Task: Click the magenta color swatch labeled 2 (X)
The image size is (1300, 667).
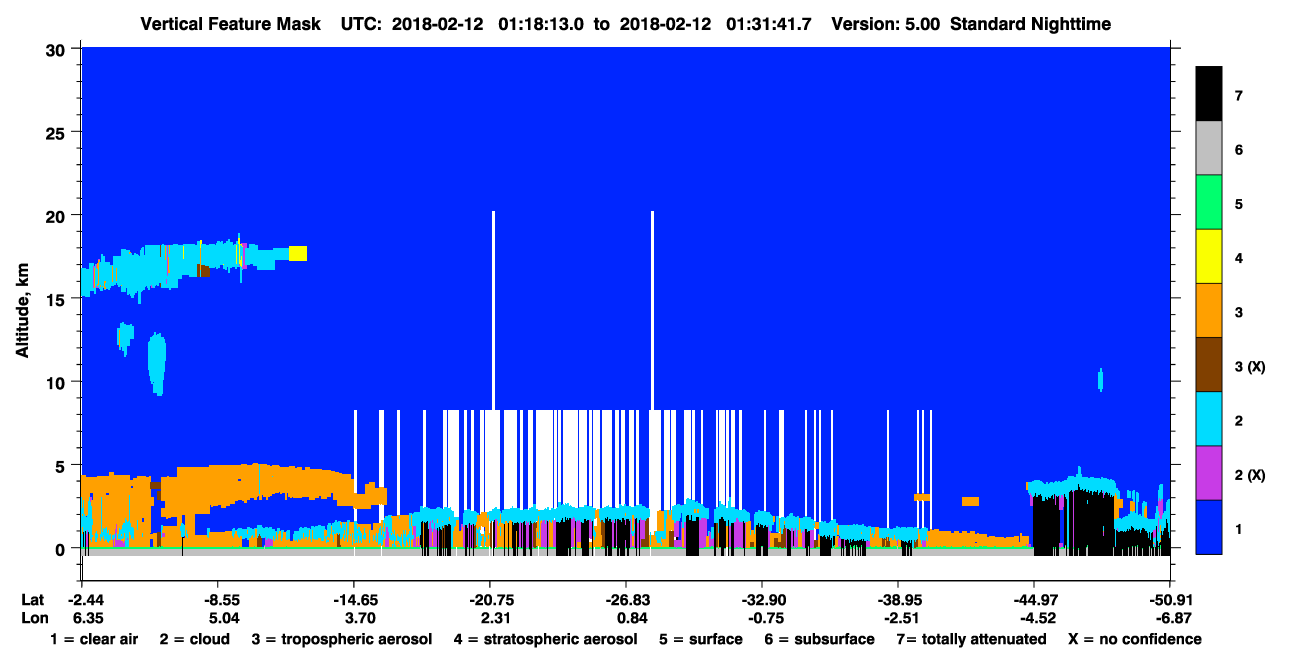Action: 1209,473
